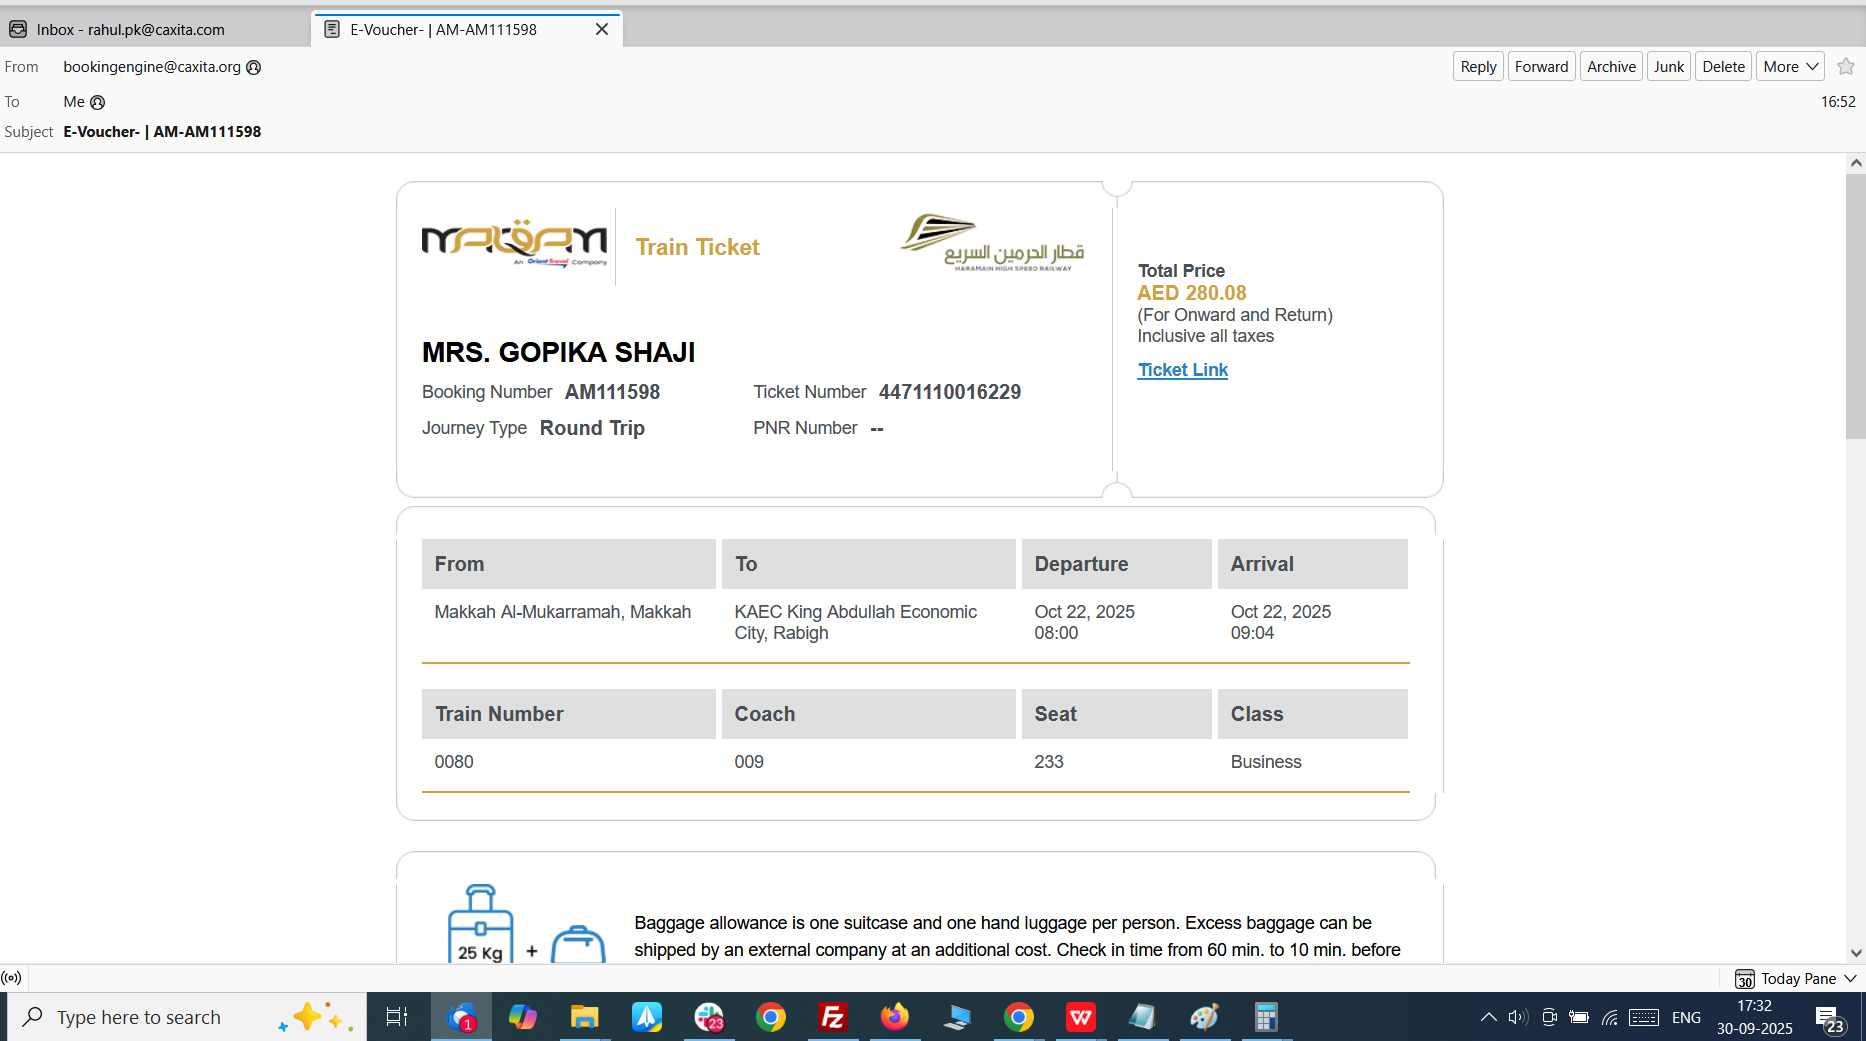The width and height of the screenshot is (1866, 1041).
Task: Click the online status icon in status bar
Action: point(11,978)
